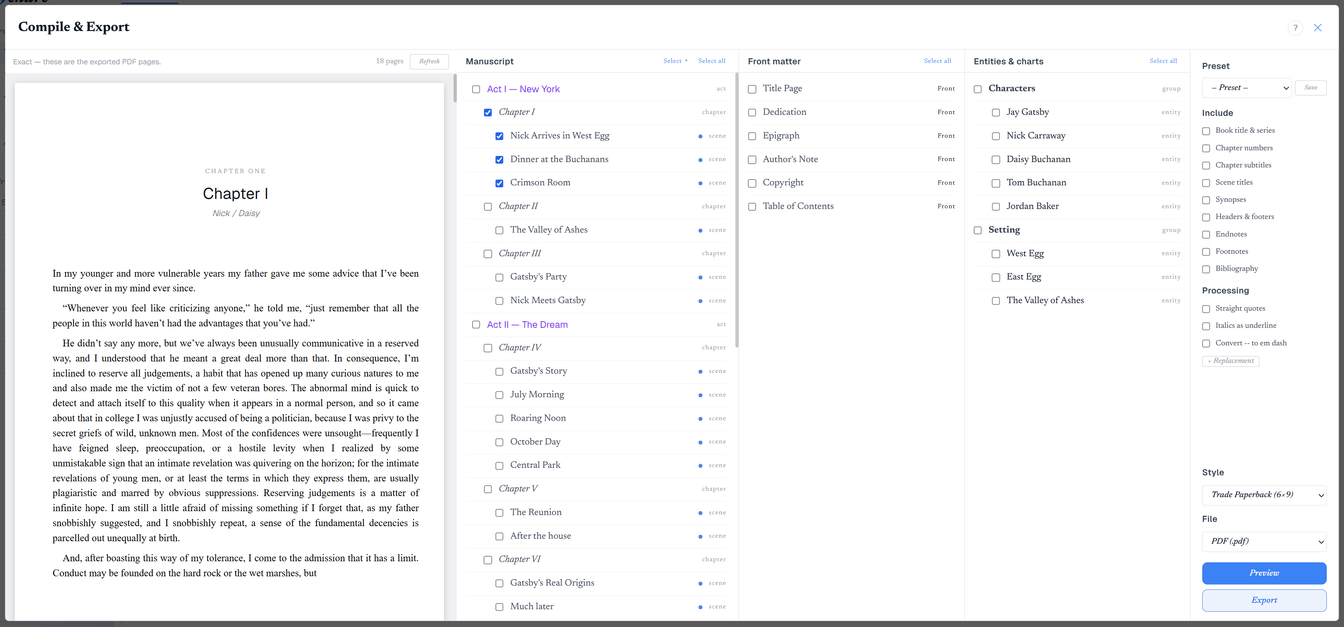Refresh the exported PDF preview
The image size is (1344, 627).
point(429,62)
